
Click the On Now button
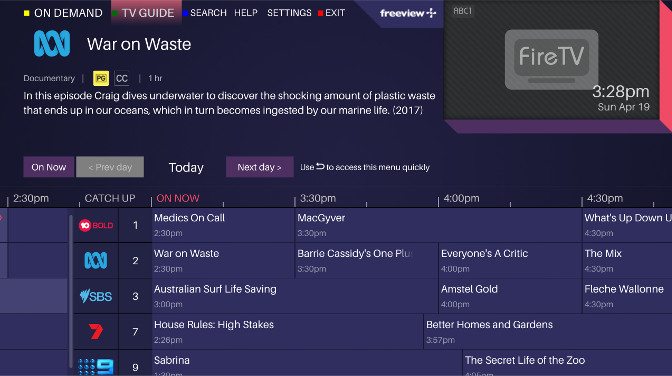tap(48, 167)
